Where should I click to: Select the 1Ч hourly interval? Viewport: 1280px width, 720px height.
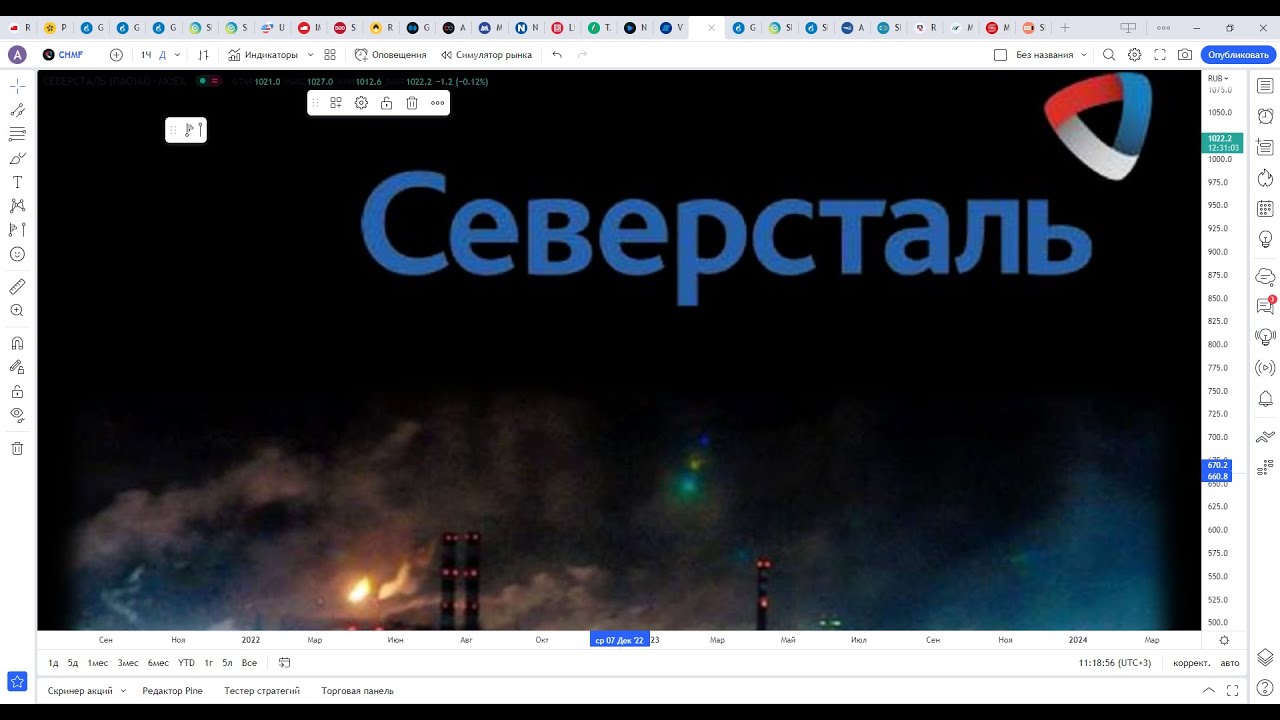click(146, 55)
